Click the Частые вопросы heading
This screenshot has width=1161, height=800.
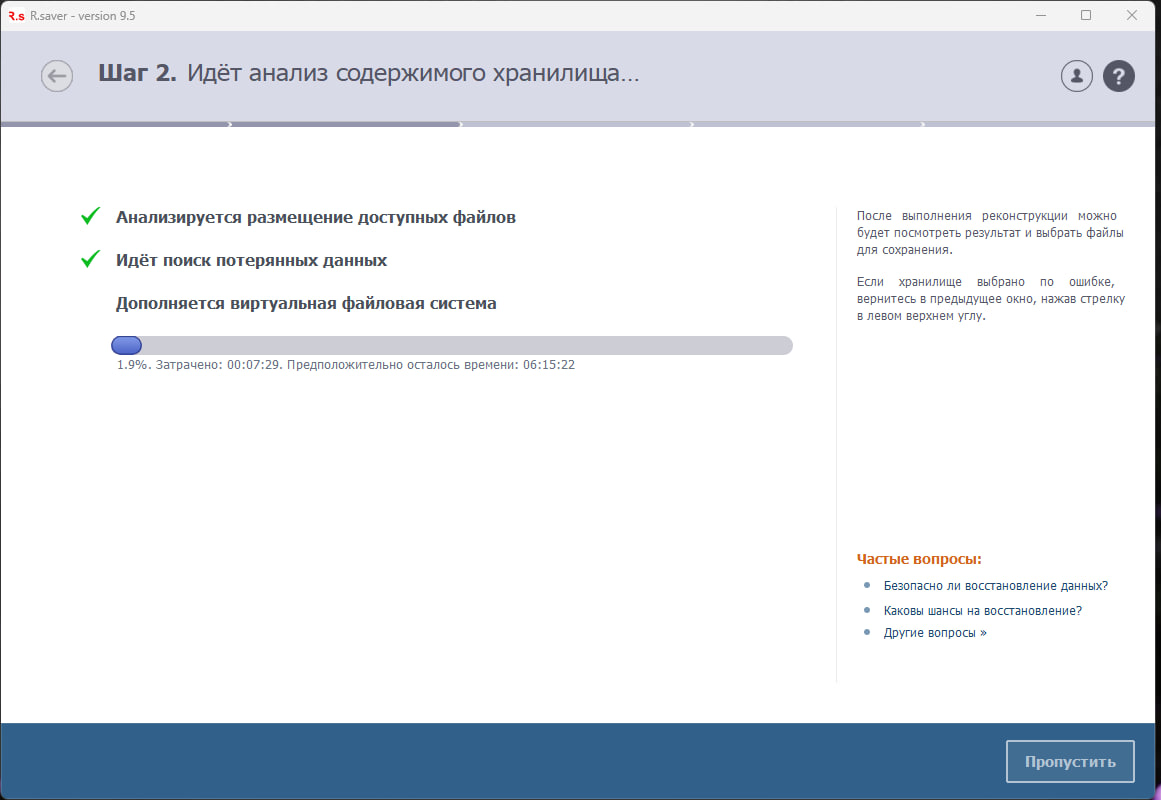point(919,559)
